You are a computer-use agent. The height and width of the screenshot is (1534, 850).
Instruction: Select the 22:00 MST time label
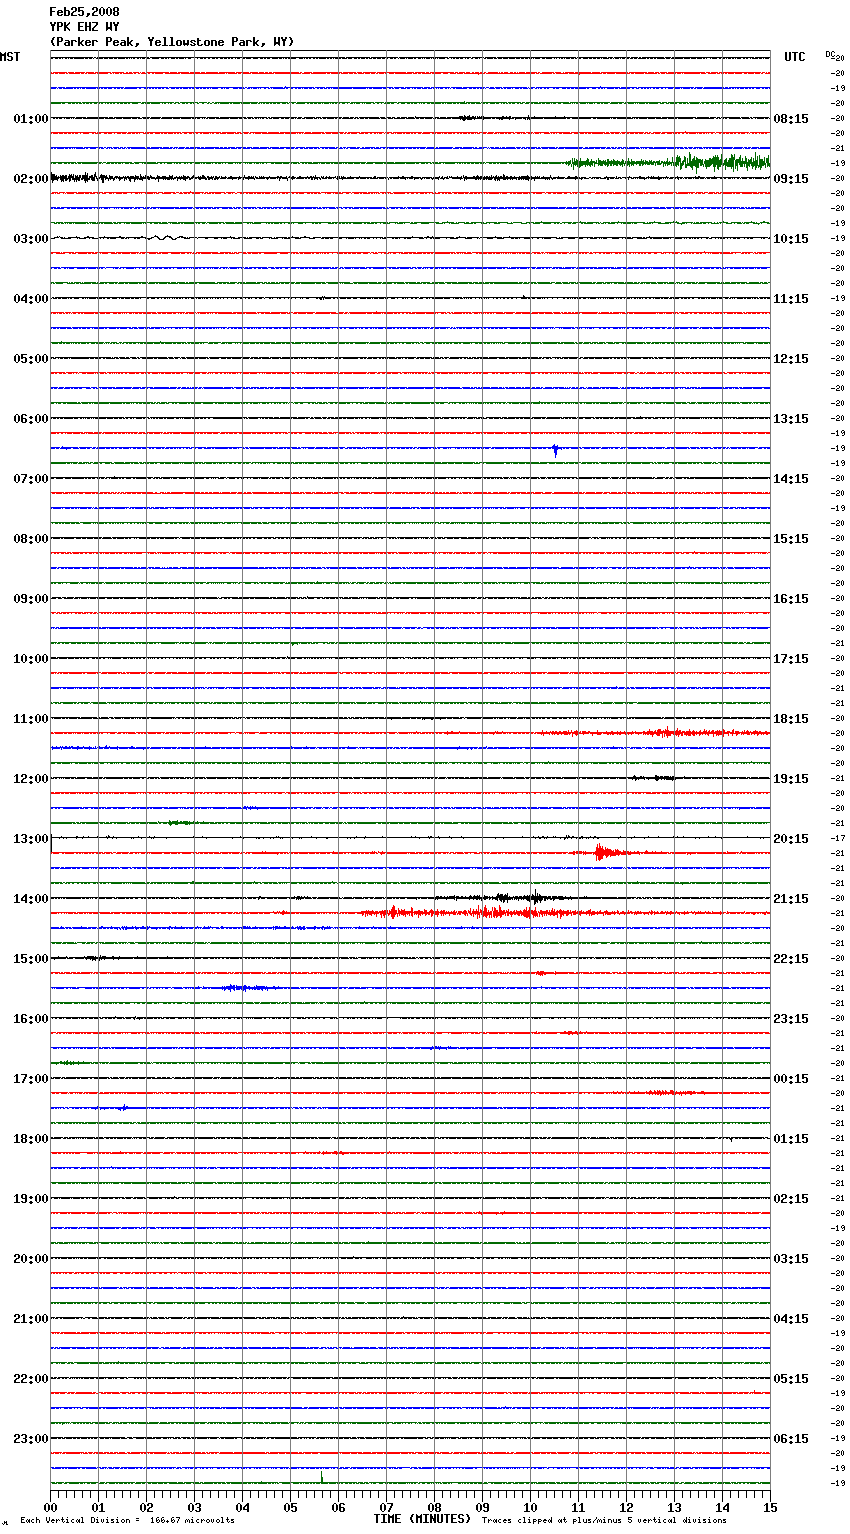(x=31, y=1379)
